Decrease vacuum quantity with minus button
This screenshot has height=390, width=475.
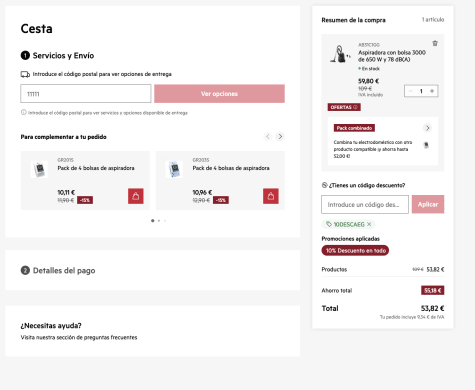(x=411, y=91)
